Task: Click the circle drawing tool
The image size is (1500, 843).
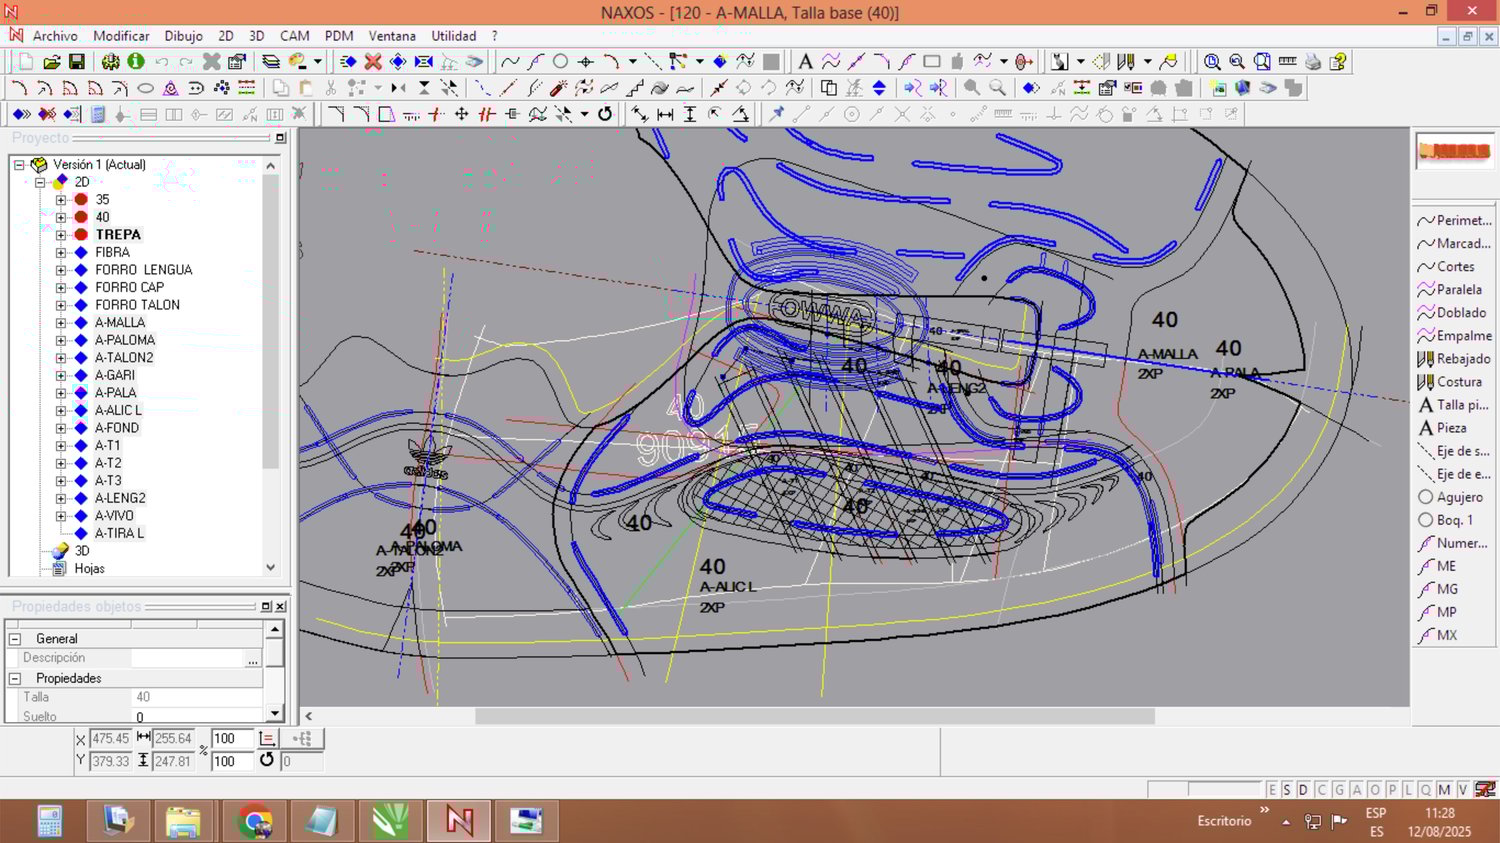Action: click(x=561, y=62)
